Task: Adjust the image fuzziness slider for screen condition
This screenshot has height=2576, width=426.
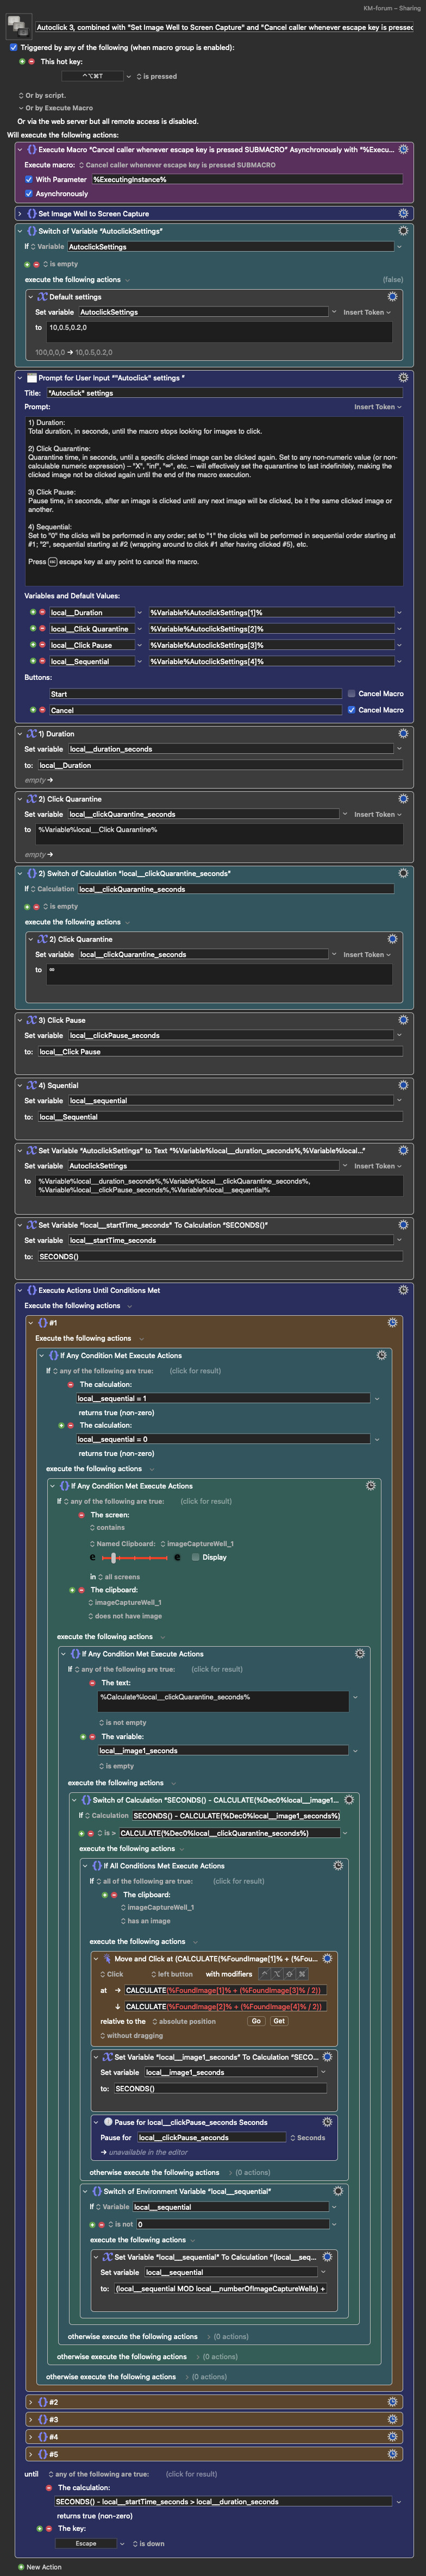Action: click(x=114, y=1557)
